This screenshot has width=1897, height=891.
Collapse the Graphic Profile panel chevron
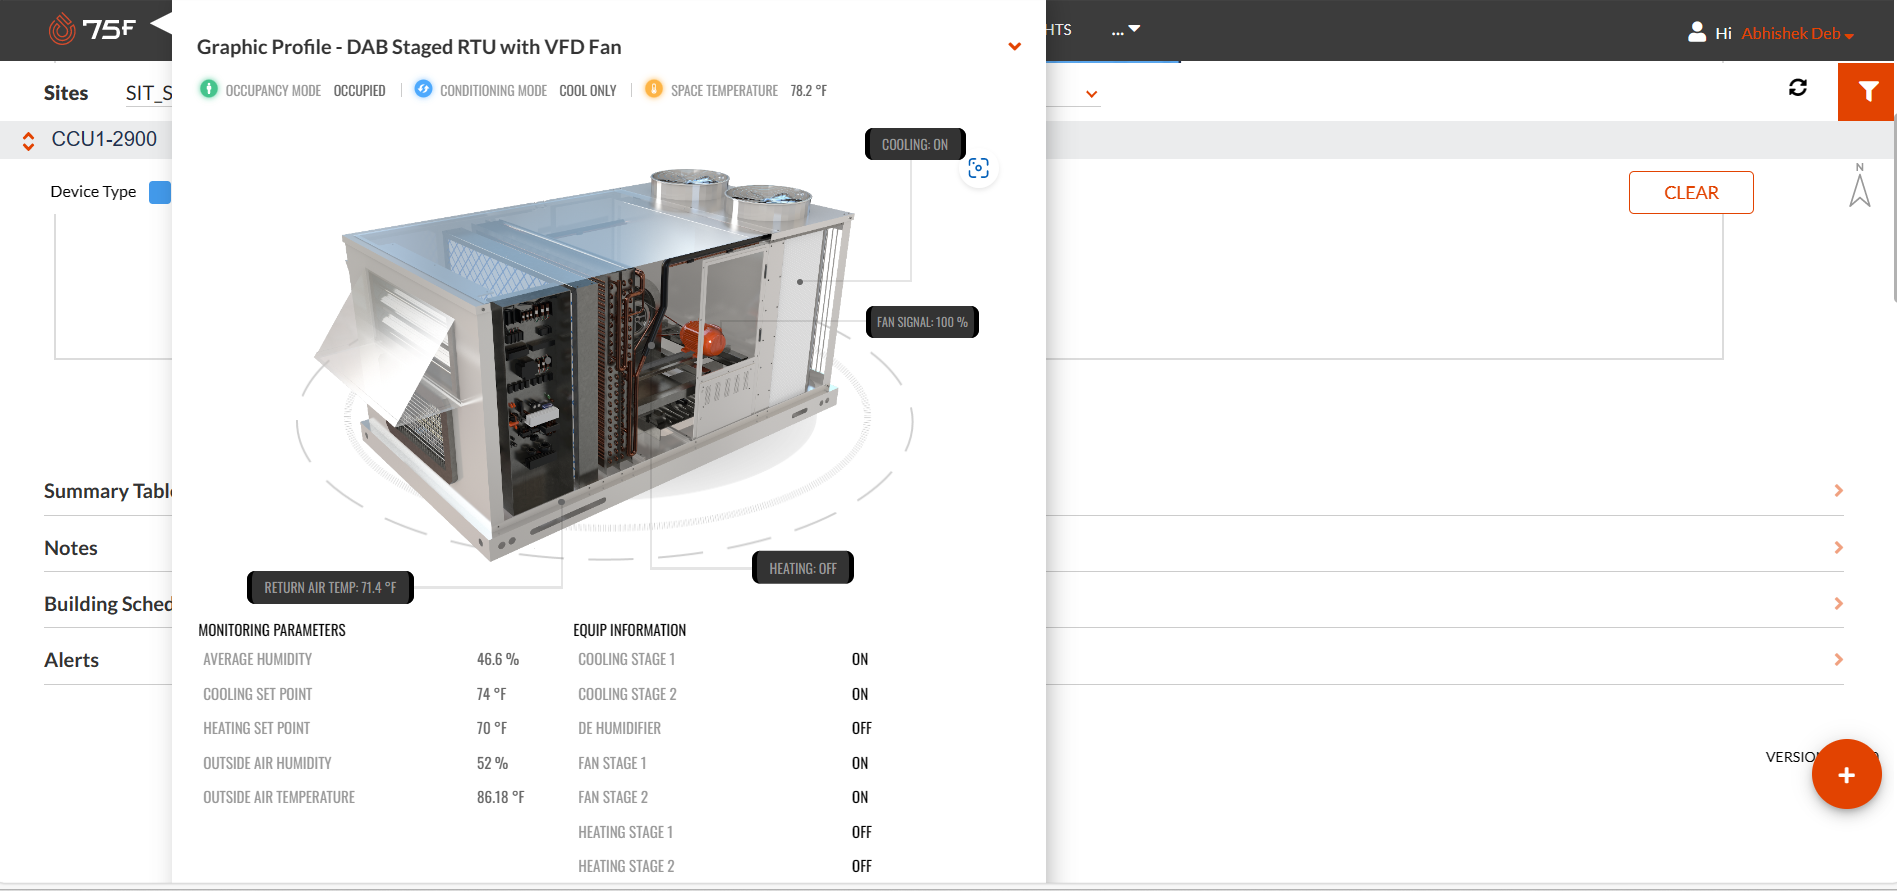[1015, 47]
